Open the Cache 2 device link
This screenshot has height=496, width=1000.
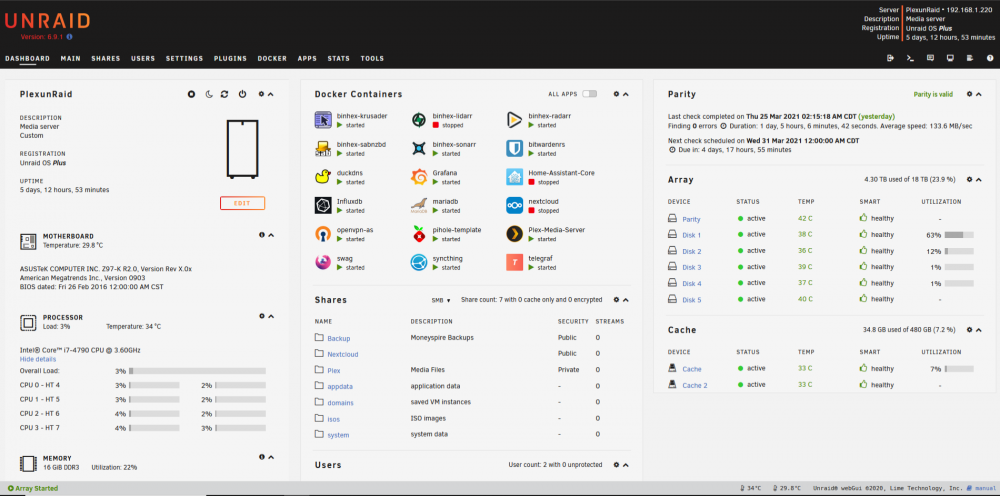pos(695,385)
